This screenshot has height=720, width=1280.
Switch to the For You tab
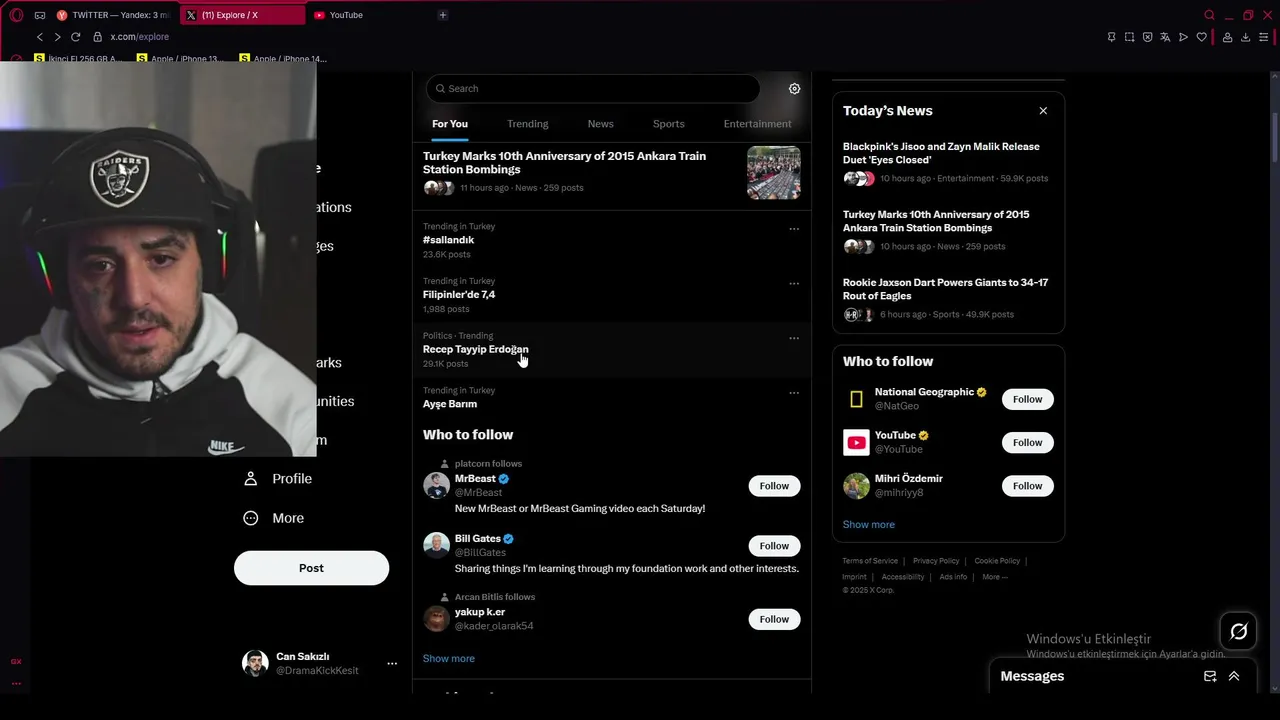(x=450, y=124)
